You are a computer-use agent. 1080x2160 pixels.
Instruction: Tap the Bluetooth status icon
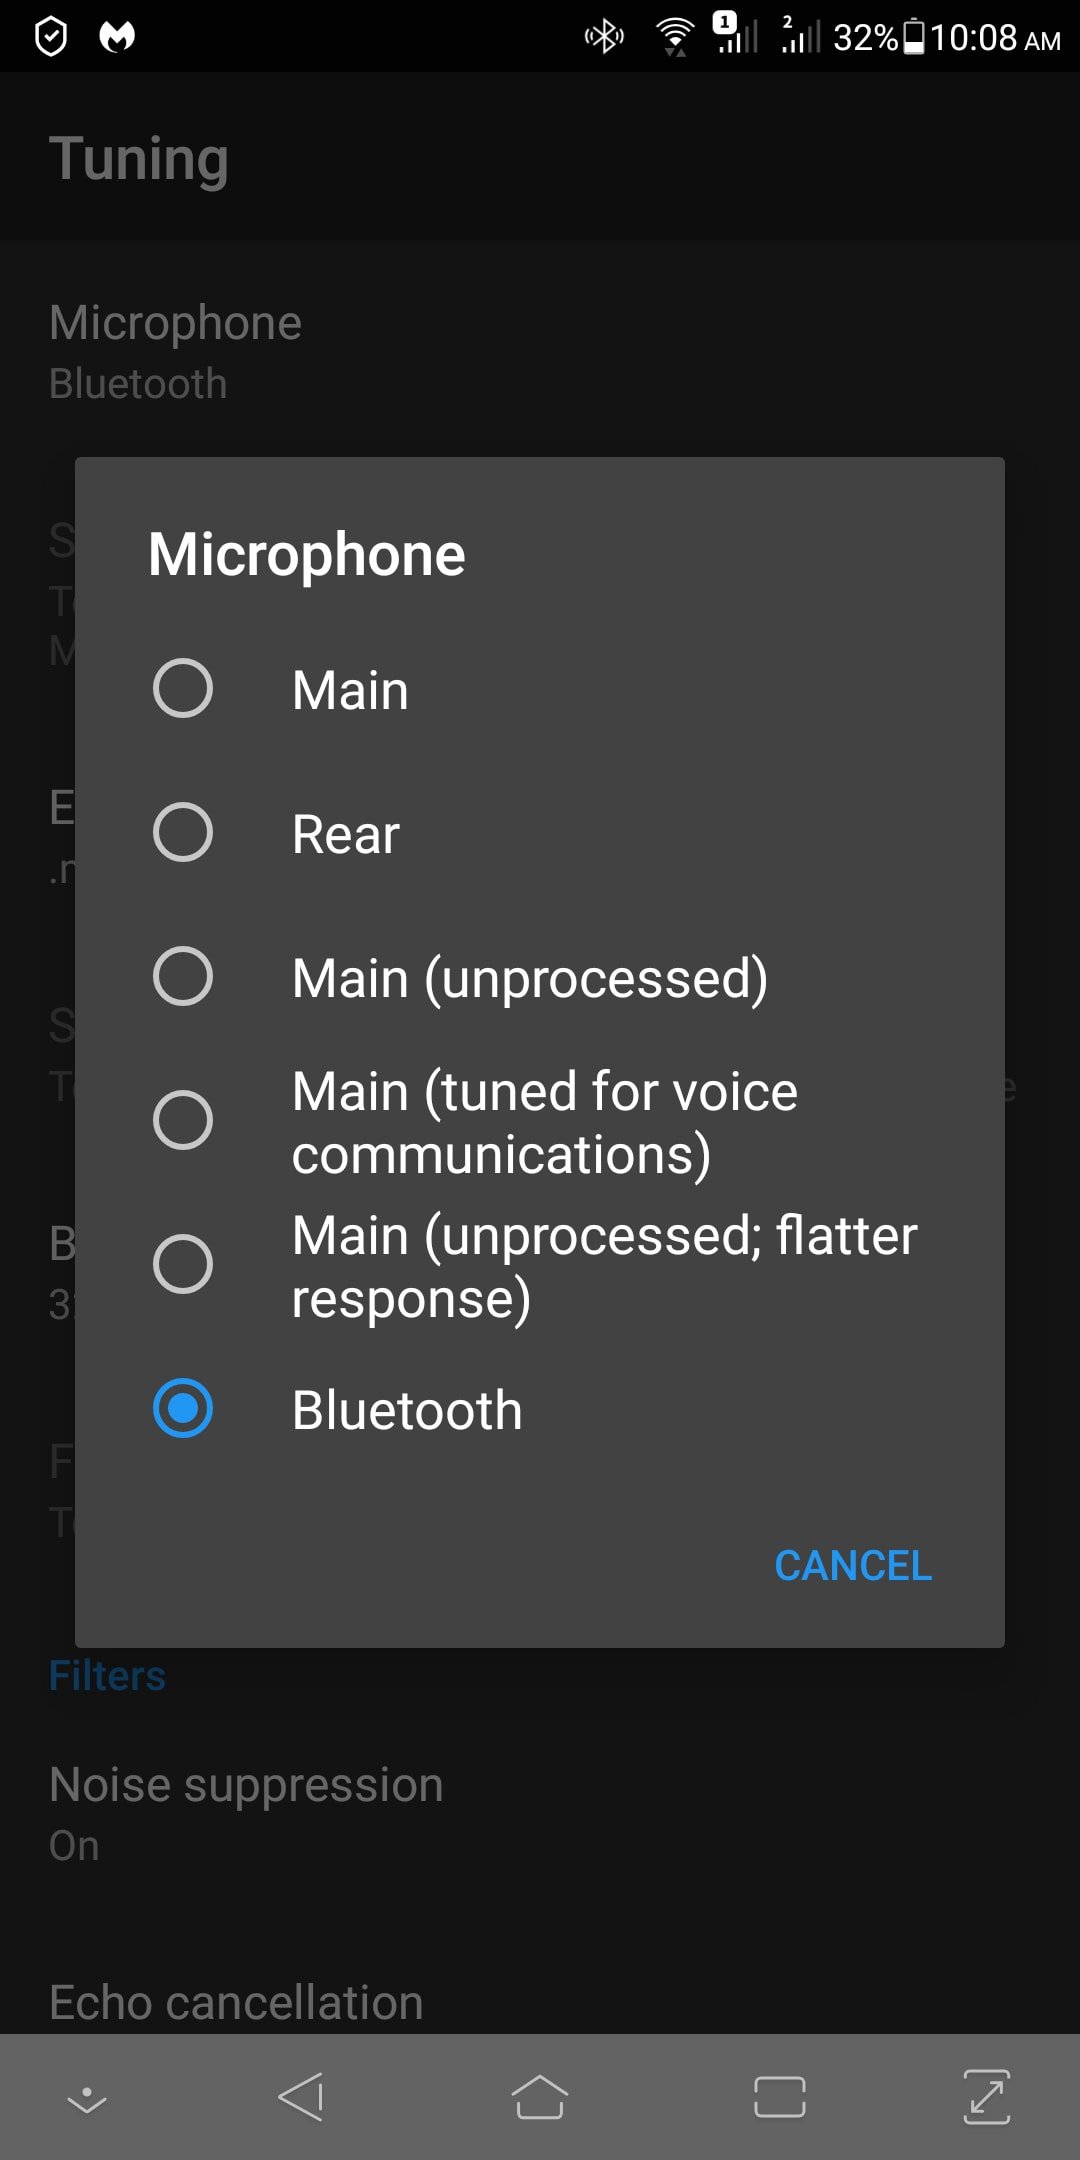point(604,37)
